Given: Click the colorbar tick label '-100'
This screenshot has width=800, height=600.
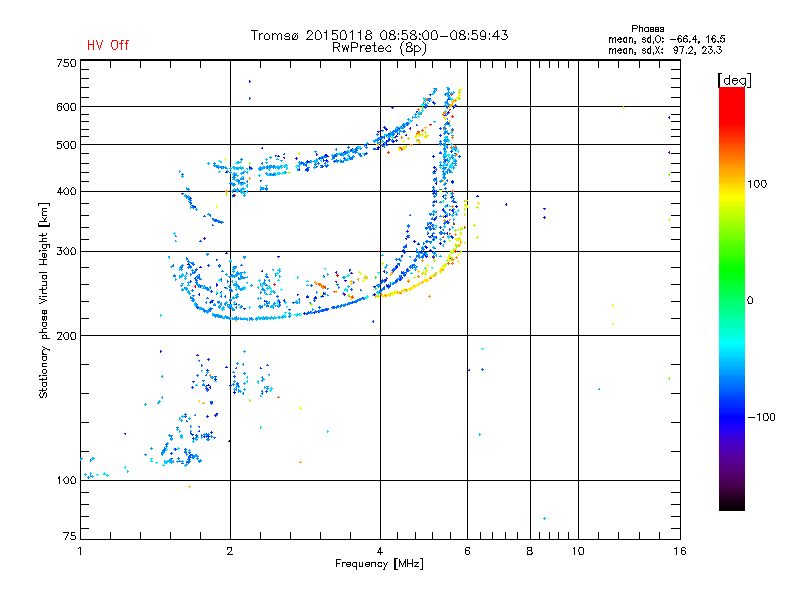Looking at the screenshot, I should pyautogui.click(x=761, y=417).
